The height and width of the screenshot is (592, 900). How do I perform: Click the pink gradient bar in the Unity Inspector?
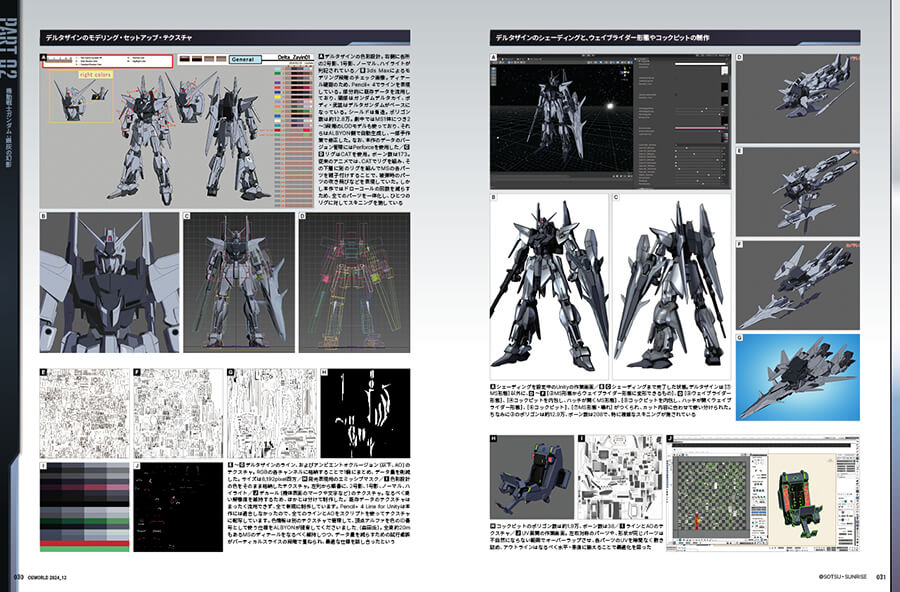698,128
